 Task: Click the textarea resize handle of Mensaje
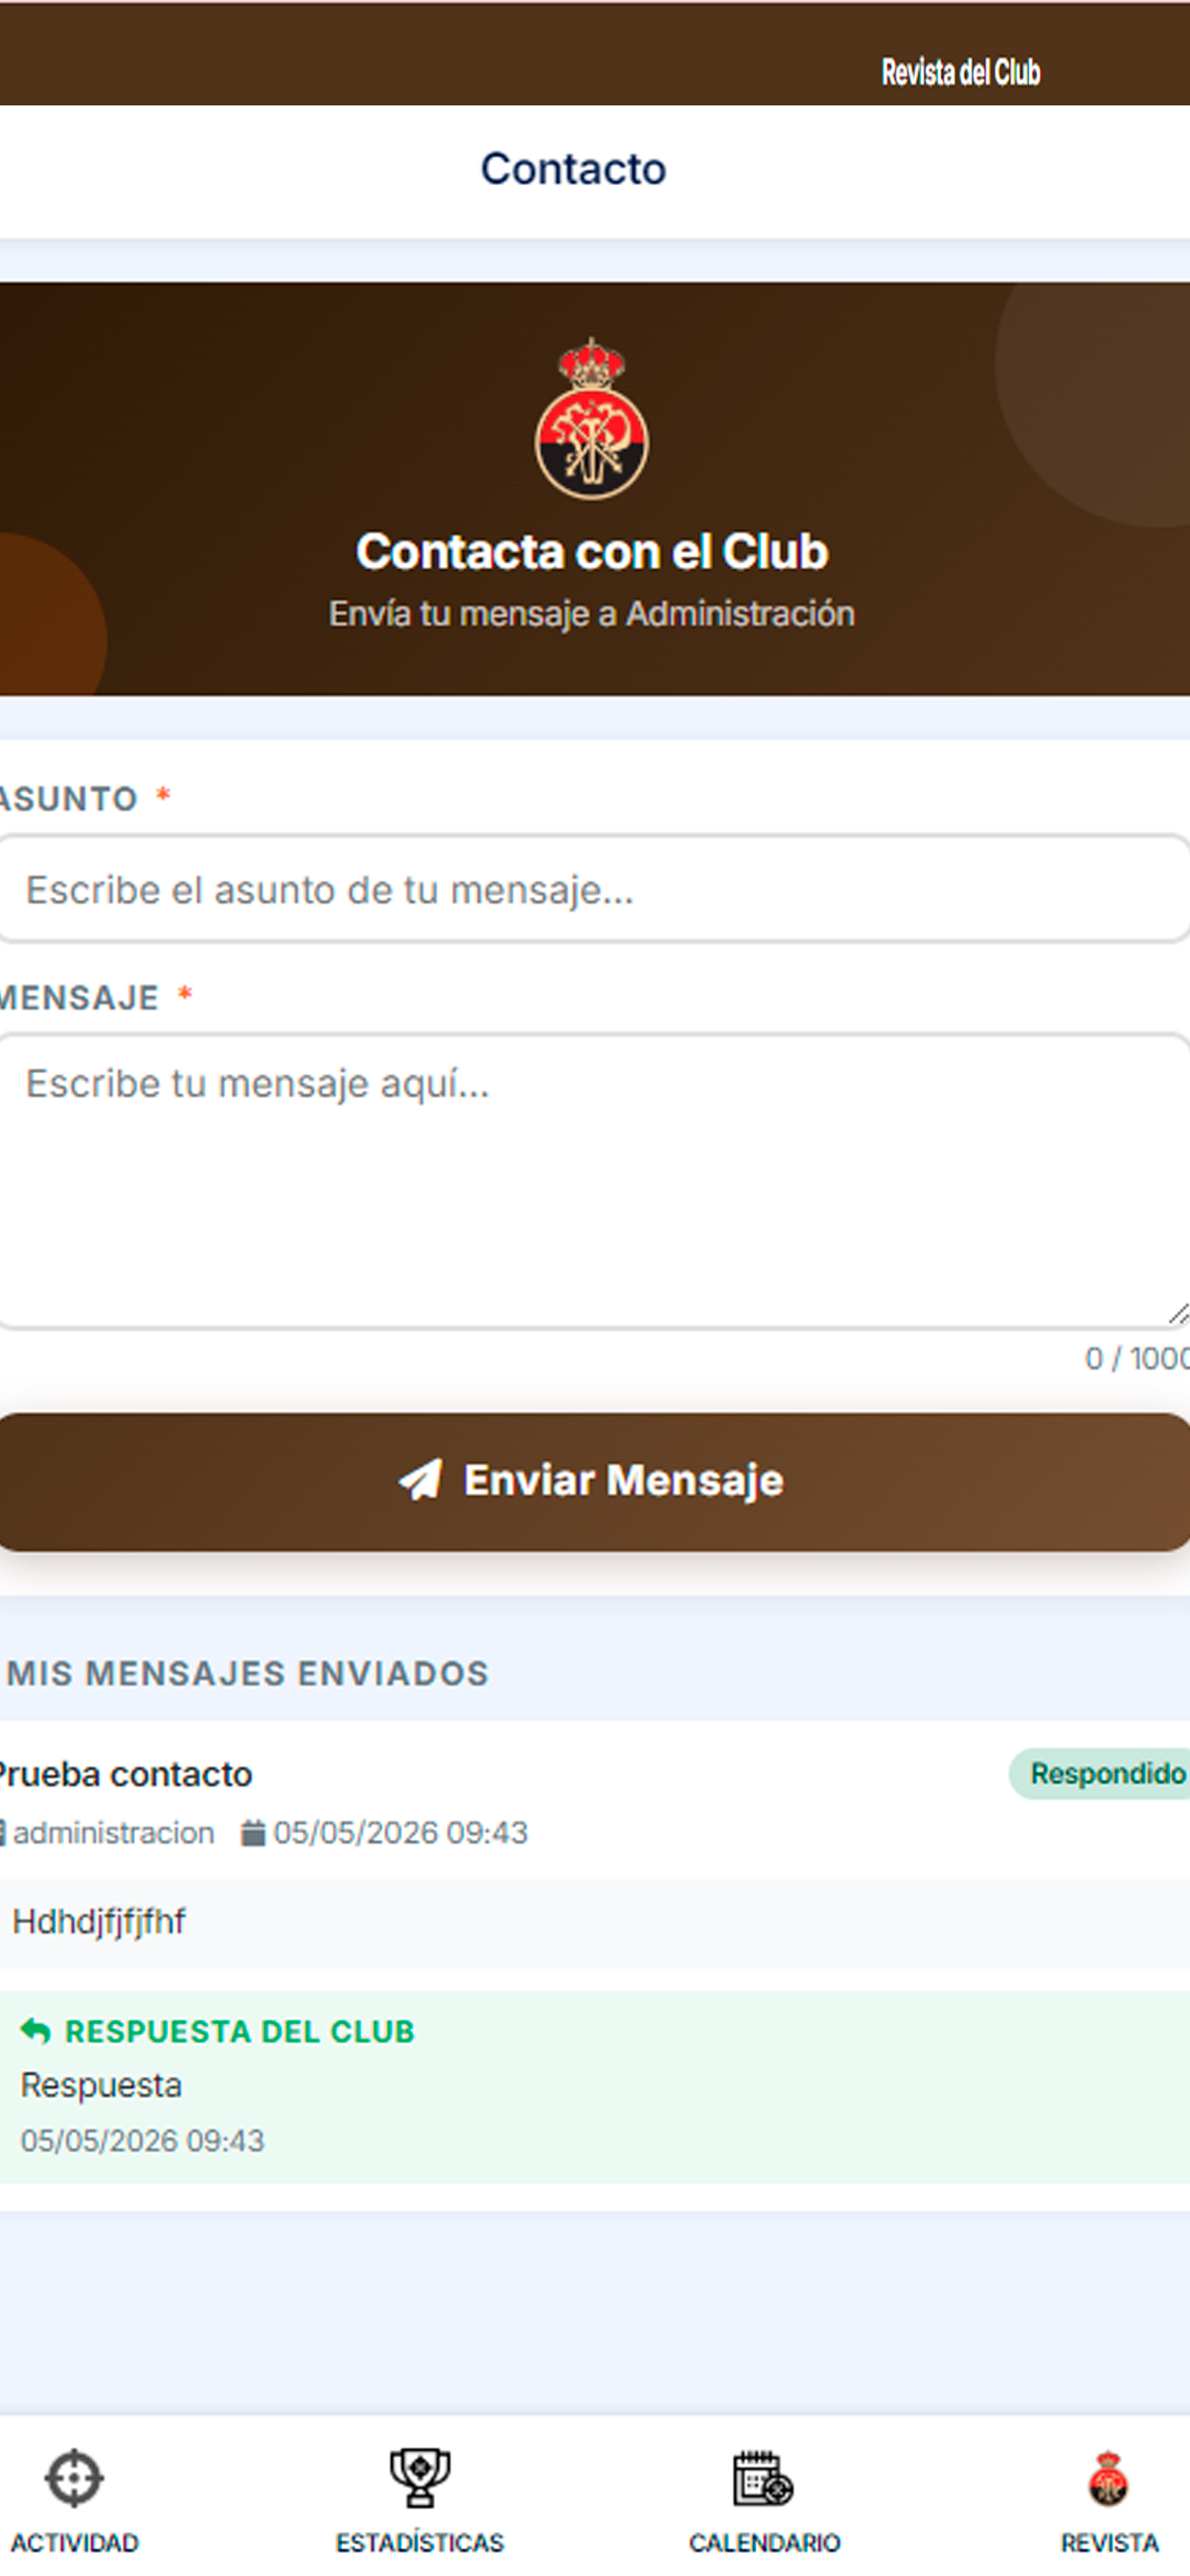point(1178,1314)
